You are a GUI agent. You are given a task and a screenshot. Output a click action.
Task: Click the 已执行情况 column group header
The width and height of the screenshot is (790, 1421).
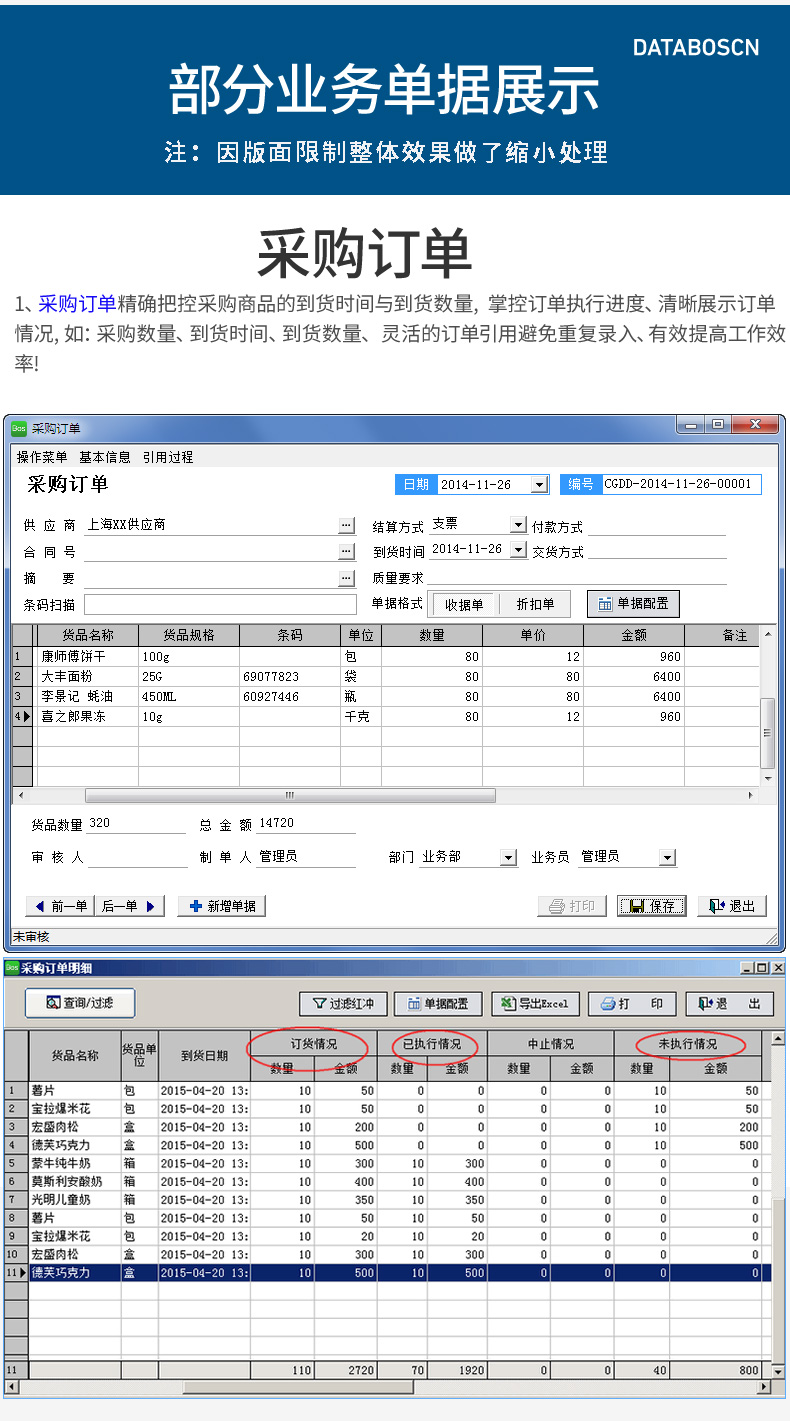(432, 1044)
